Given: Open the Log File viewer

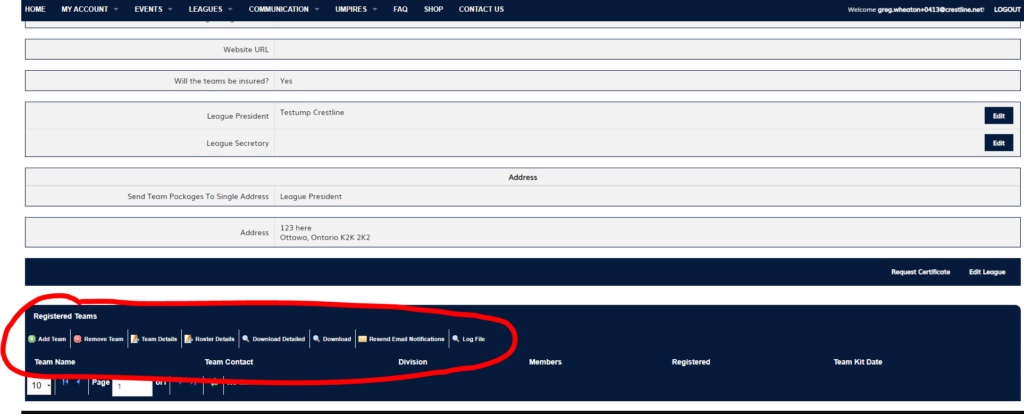Looking at the screenshot, I should [x=456, y=339].
